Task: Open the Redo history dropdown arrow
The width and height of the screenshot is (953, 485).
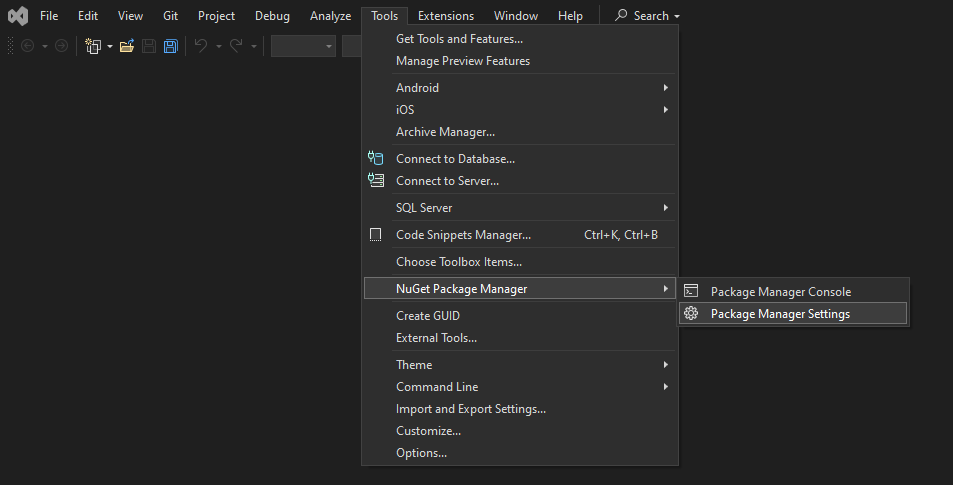Action: pos(253,46)
